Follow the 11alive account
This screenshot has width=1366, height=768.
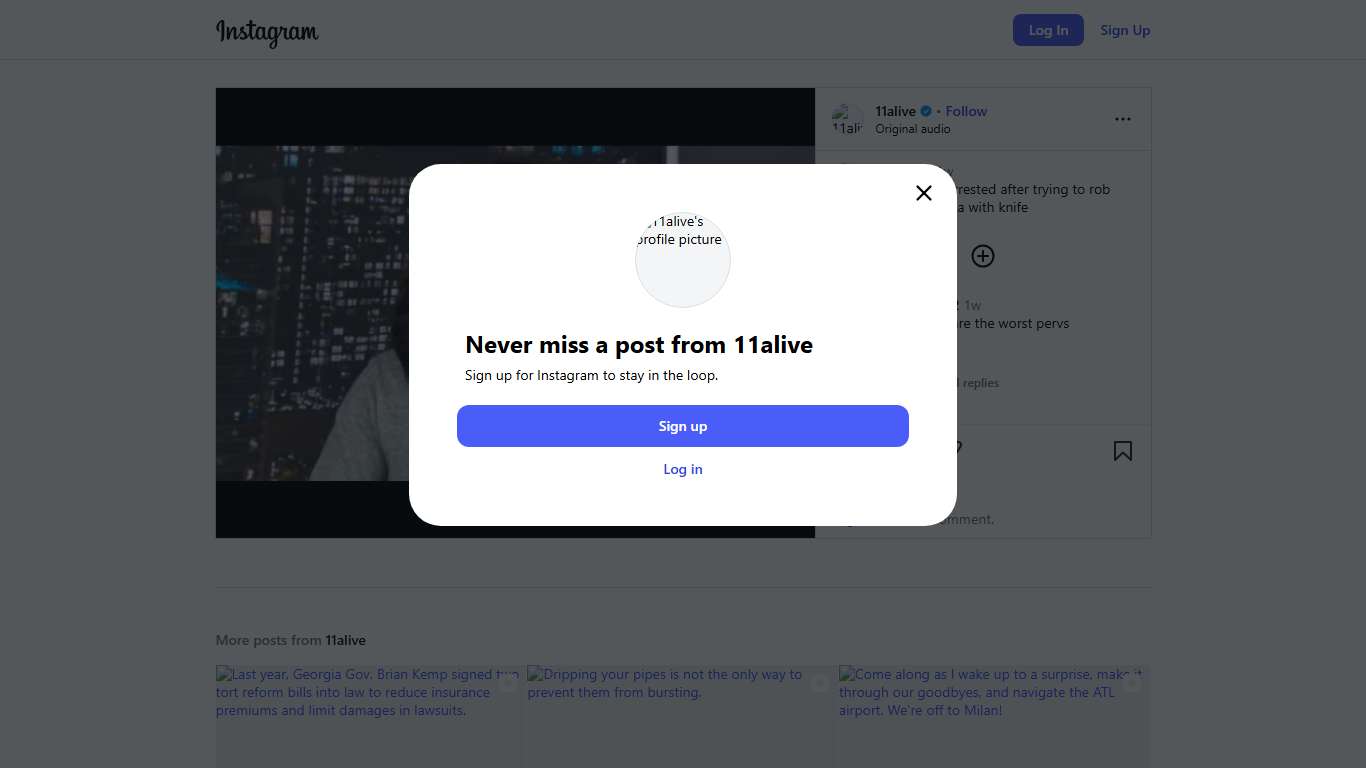966,111
